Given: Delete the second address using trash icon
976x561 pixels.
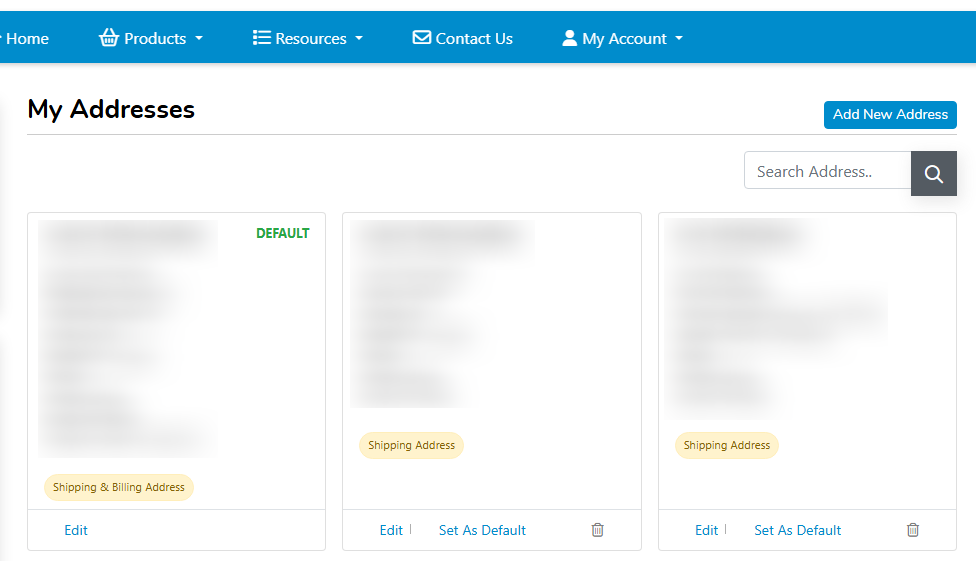Looking at the screenshot, I should tap(598, 530).
